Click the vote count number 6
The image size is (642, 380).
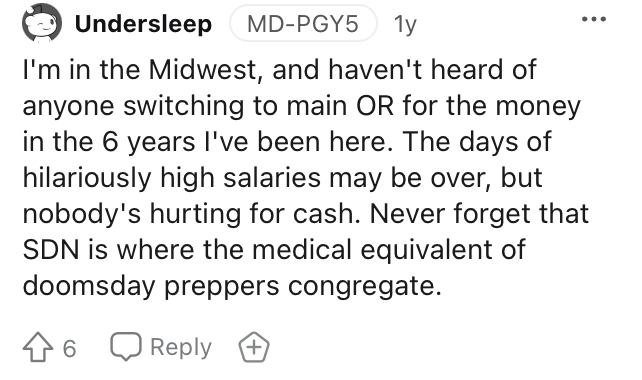(x=70, y=348)
